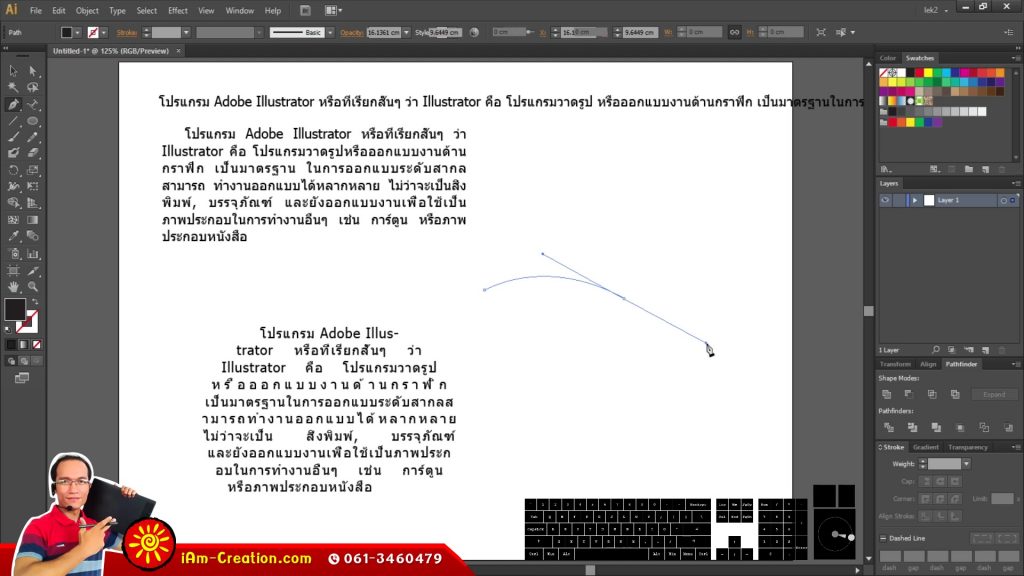Open the fill color dropdown in control bar

coord(77,33)
